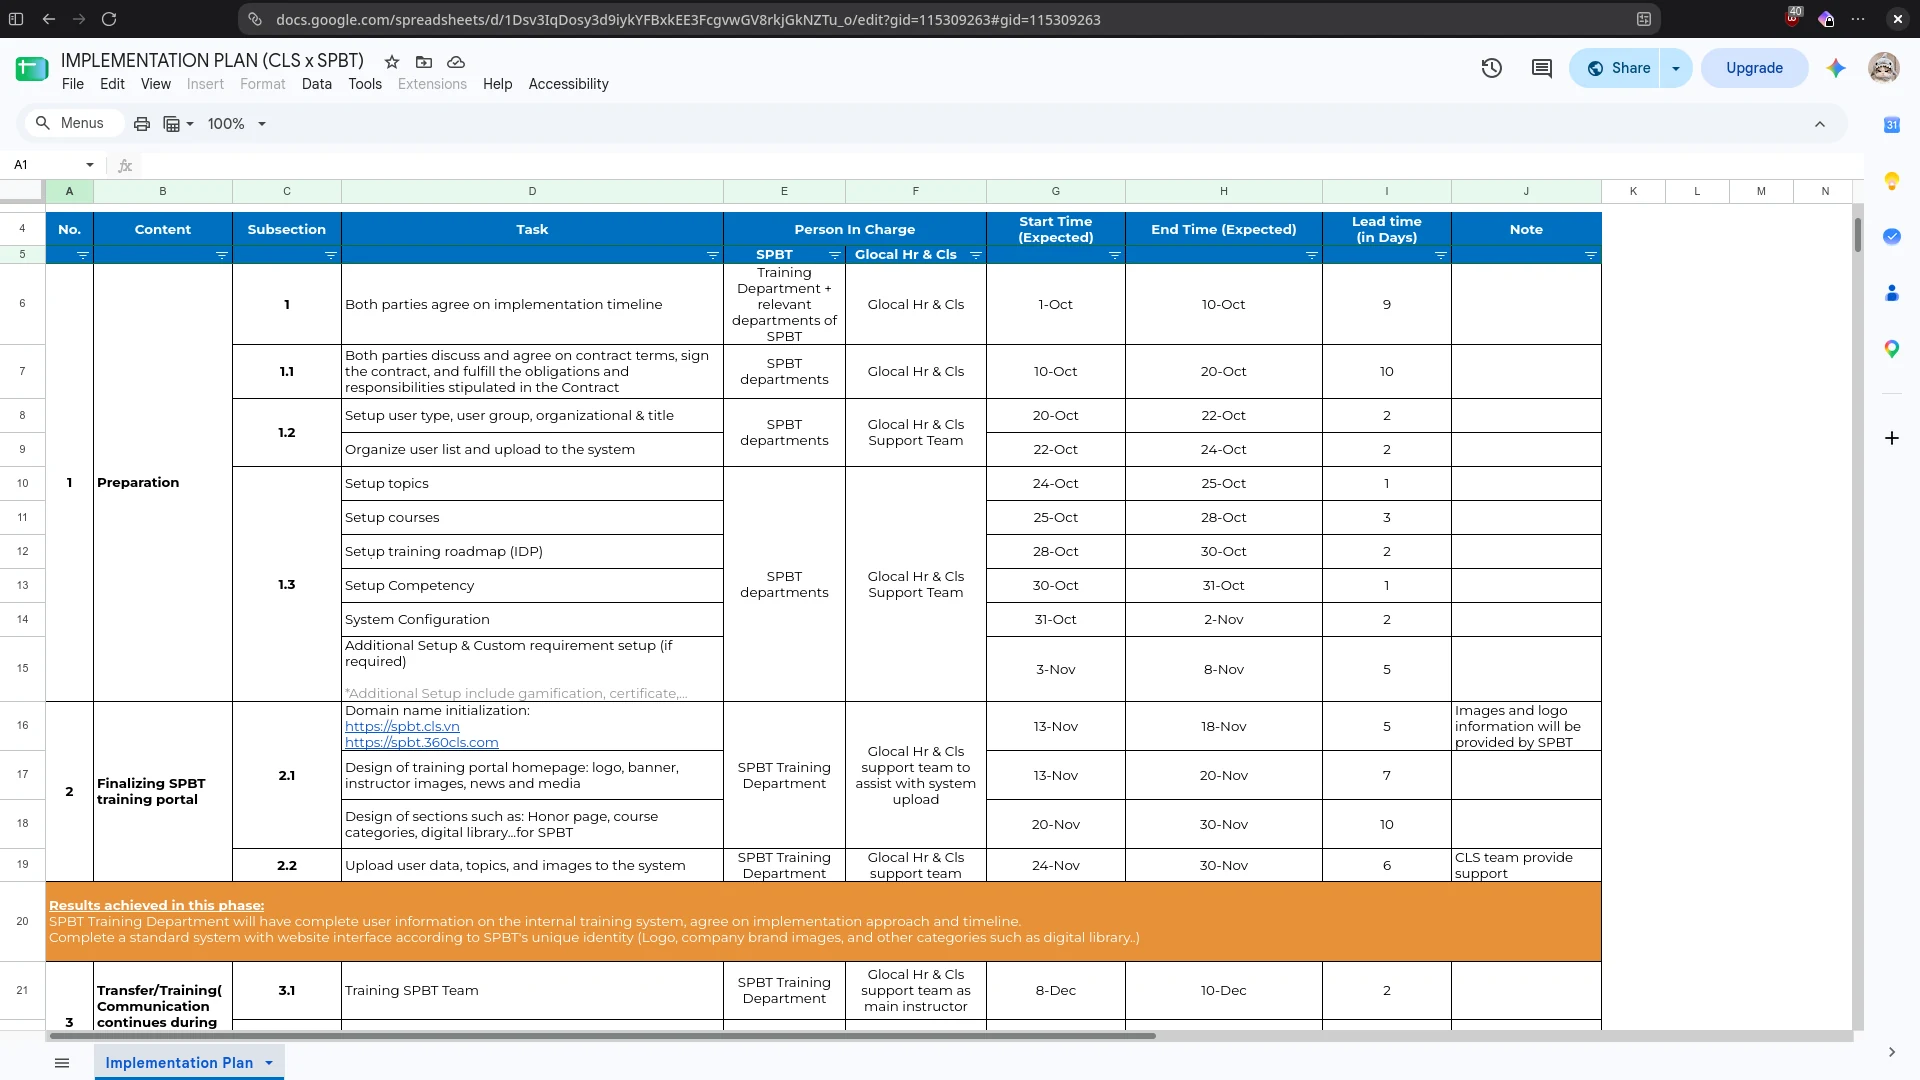Open the Maps side panel icon
The height and width of the screenshot is (1080, 1920).
point(1892,349)
